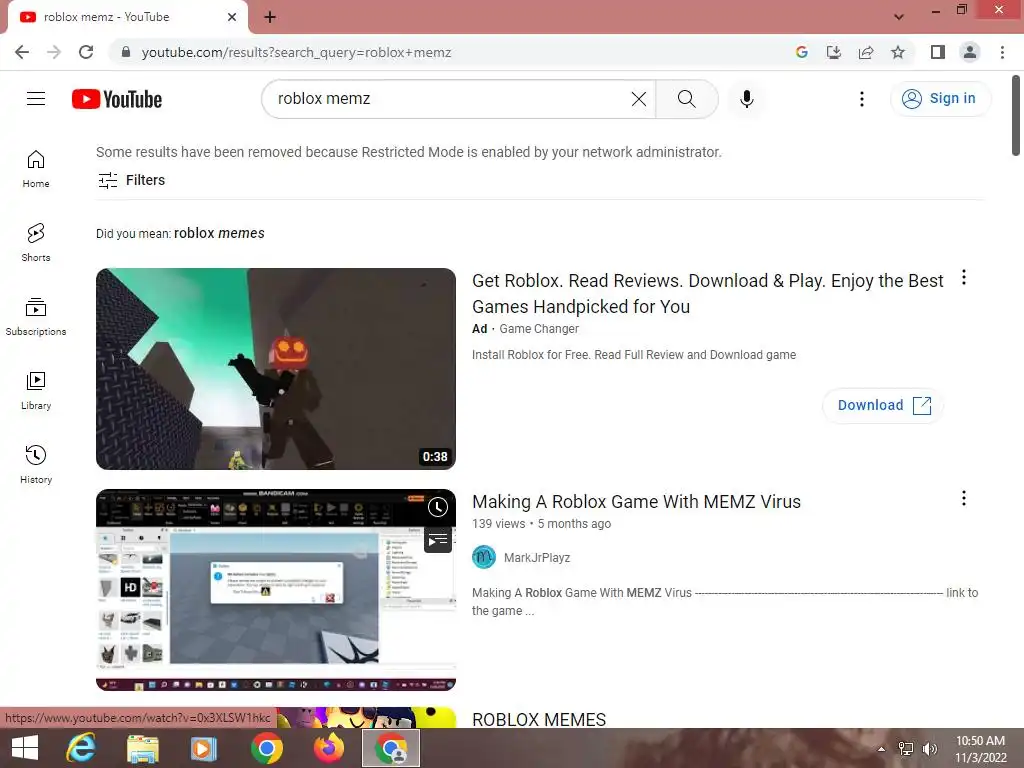Screen dimensions: 1024x768
Task: Add MEMZ video to queue icon
Action: pos(438,540)
